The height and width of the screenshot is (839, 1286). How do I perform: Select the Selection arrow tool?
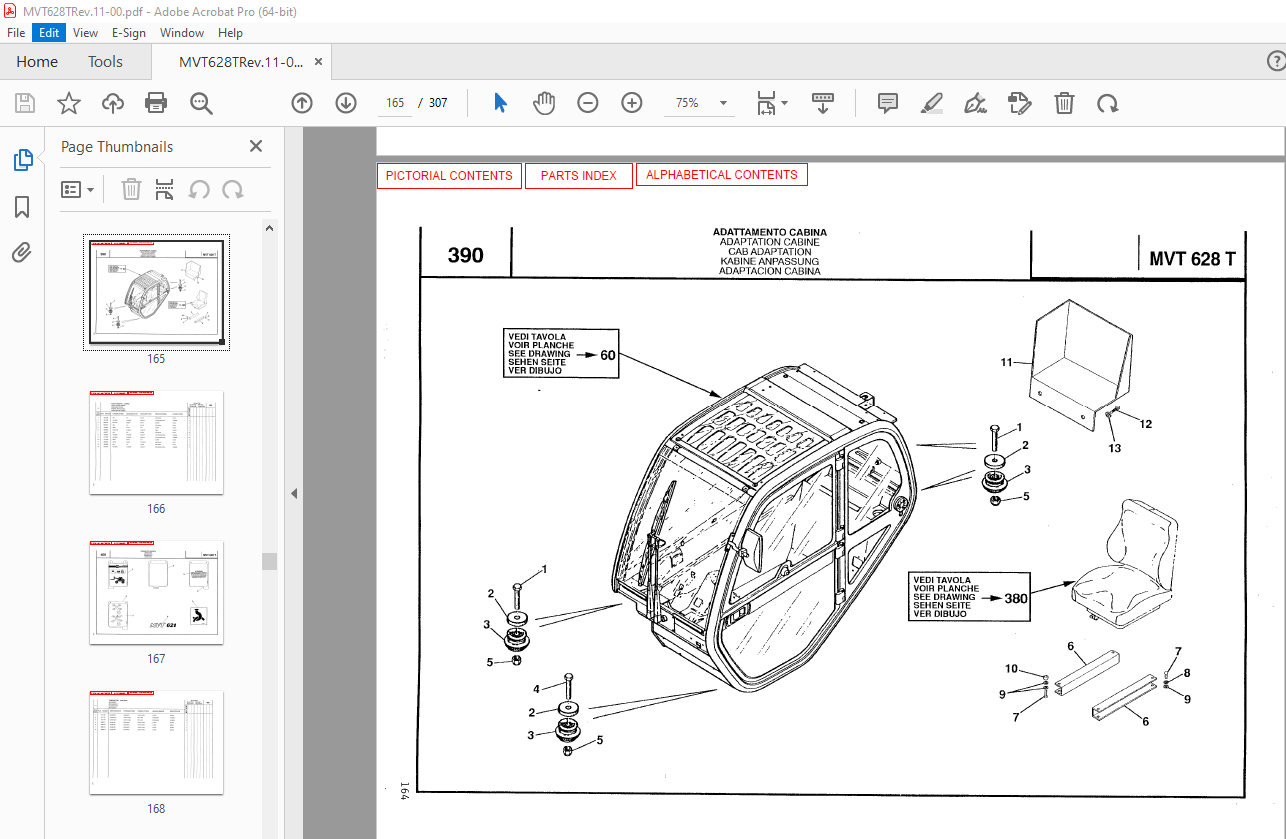501,103
